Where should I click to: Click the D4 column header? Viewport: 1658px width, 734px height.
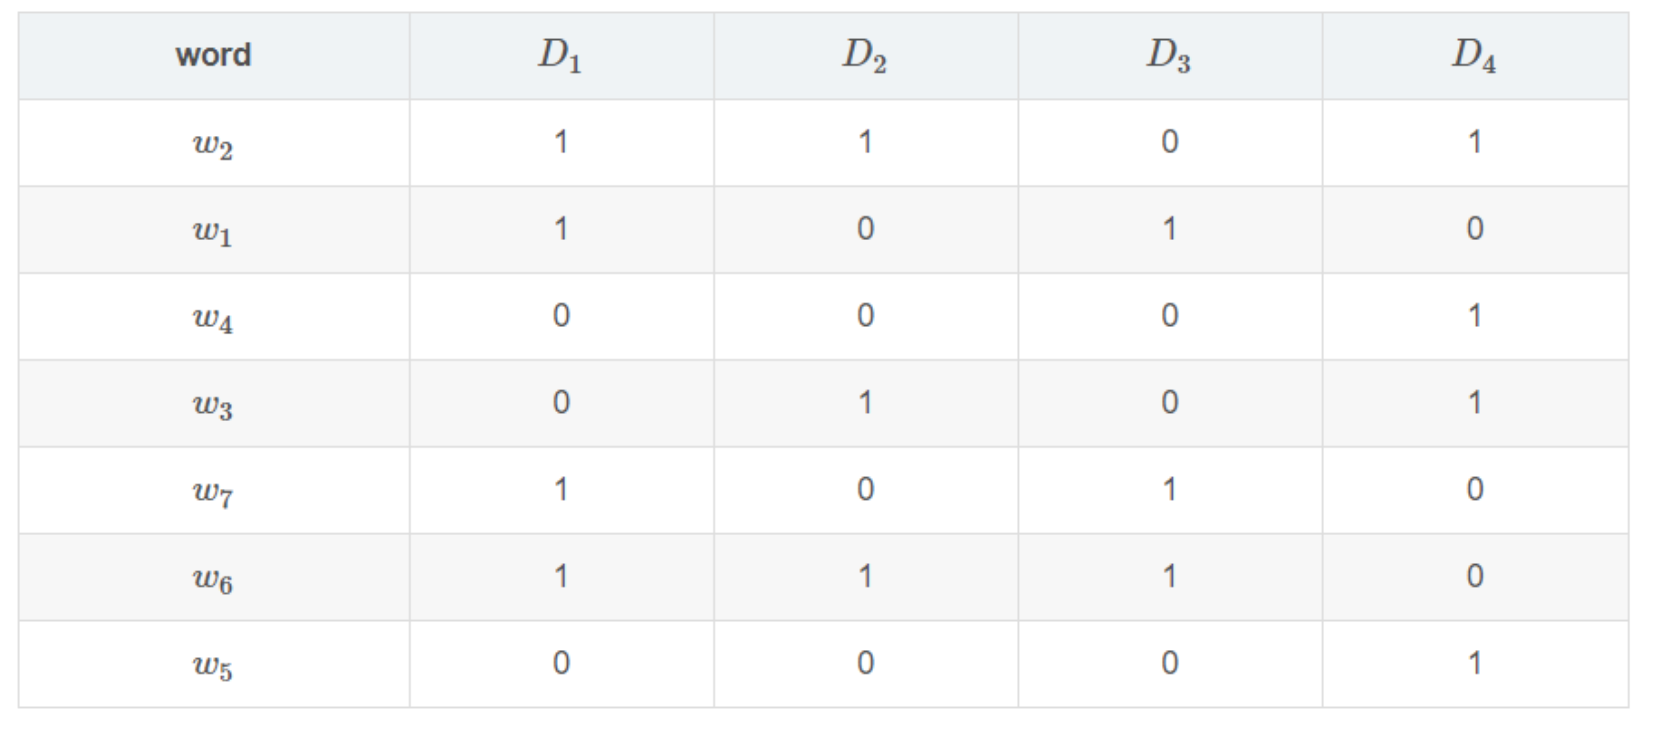click(x=1474, y=55)
